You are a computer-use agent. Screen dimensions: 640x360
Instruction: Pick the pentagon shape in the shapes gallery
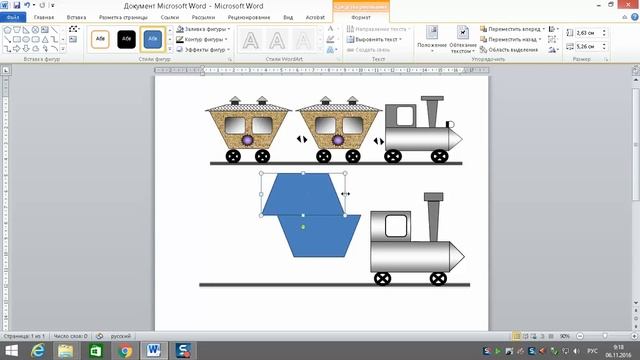click(x=7, y=30)
